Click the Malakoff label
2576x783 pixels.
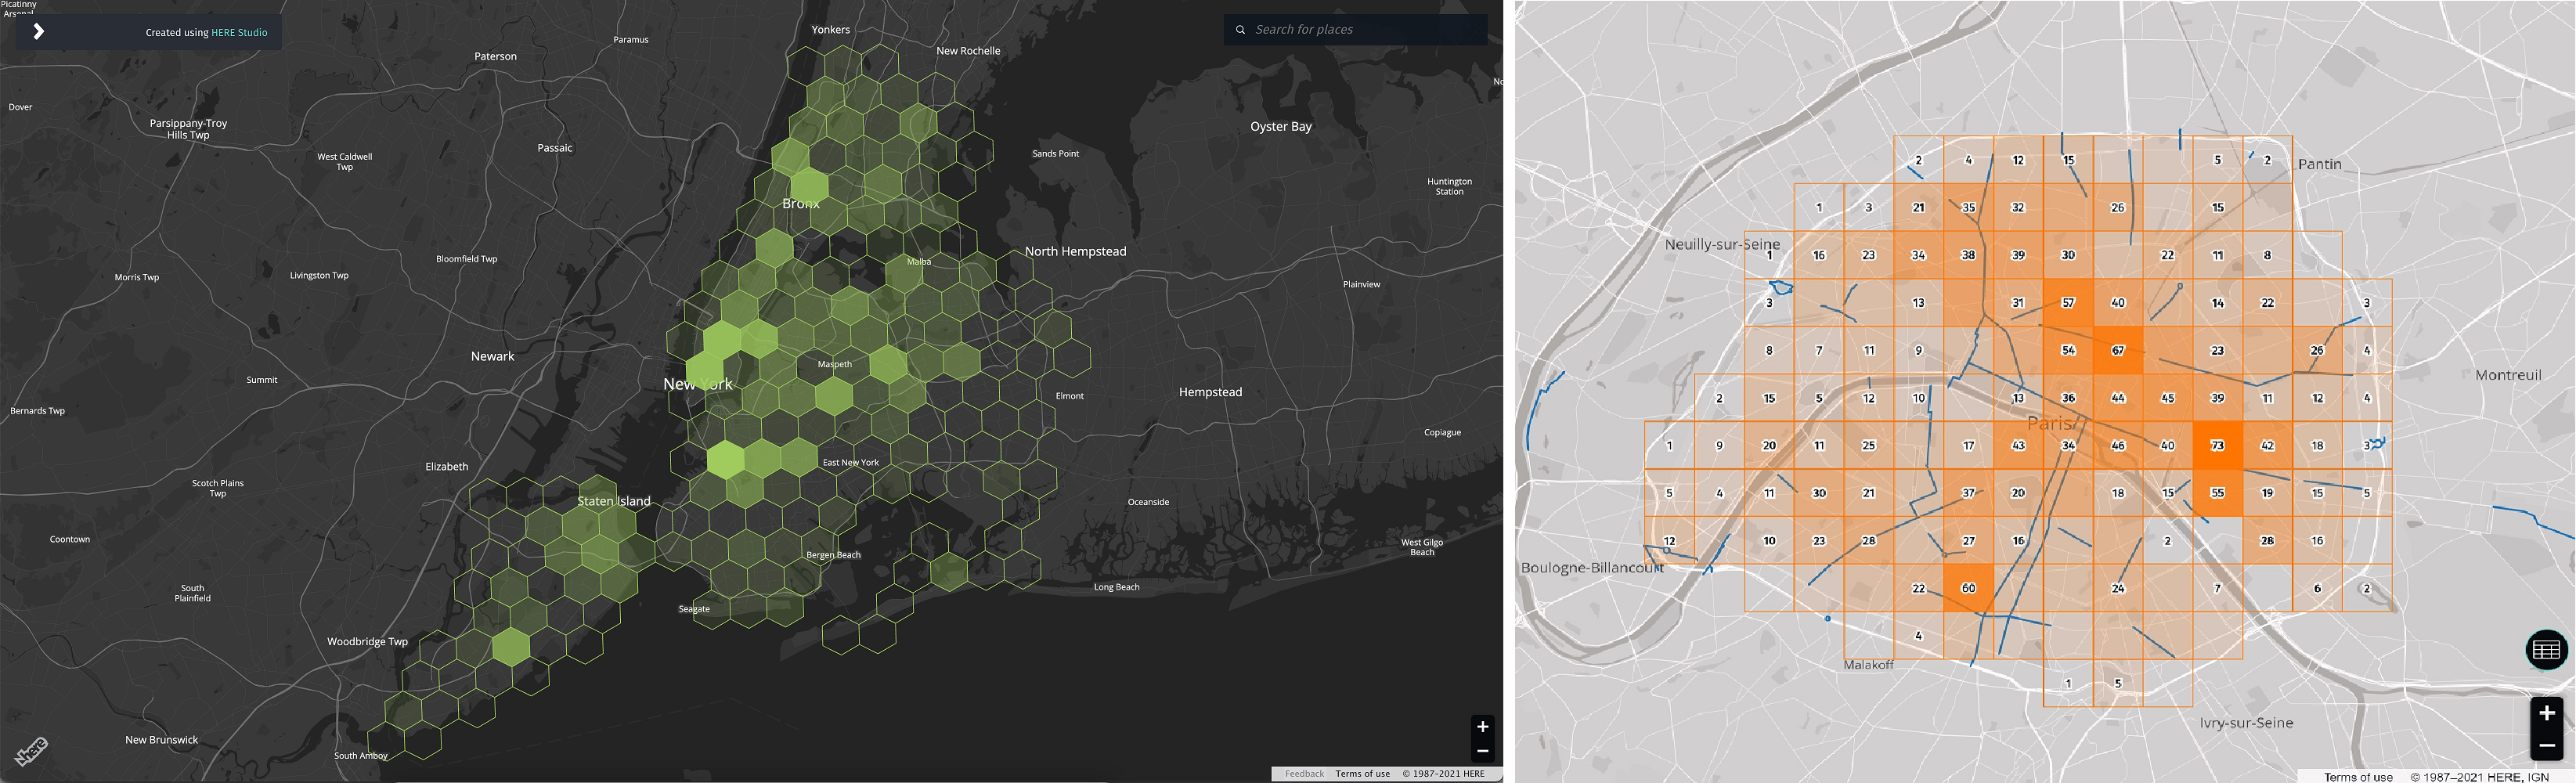pyautogui.click(x=1868, y=665)
